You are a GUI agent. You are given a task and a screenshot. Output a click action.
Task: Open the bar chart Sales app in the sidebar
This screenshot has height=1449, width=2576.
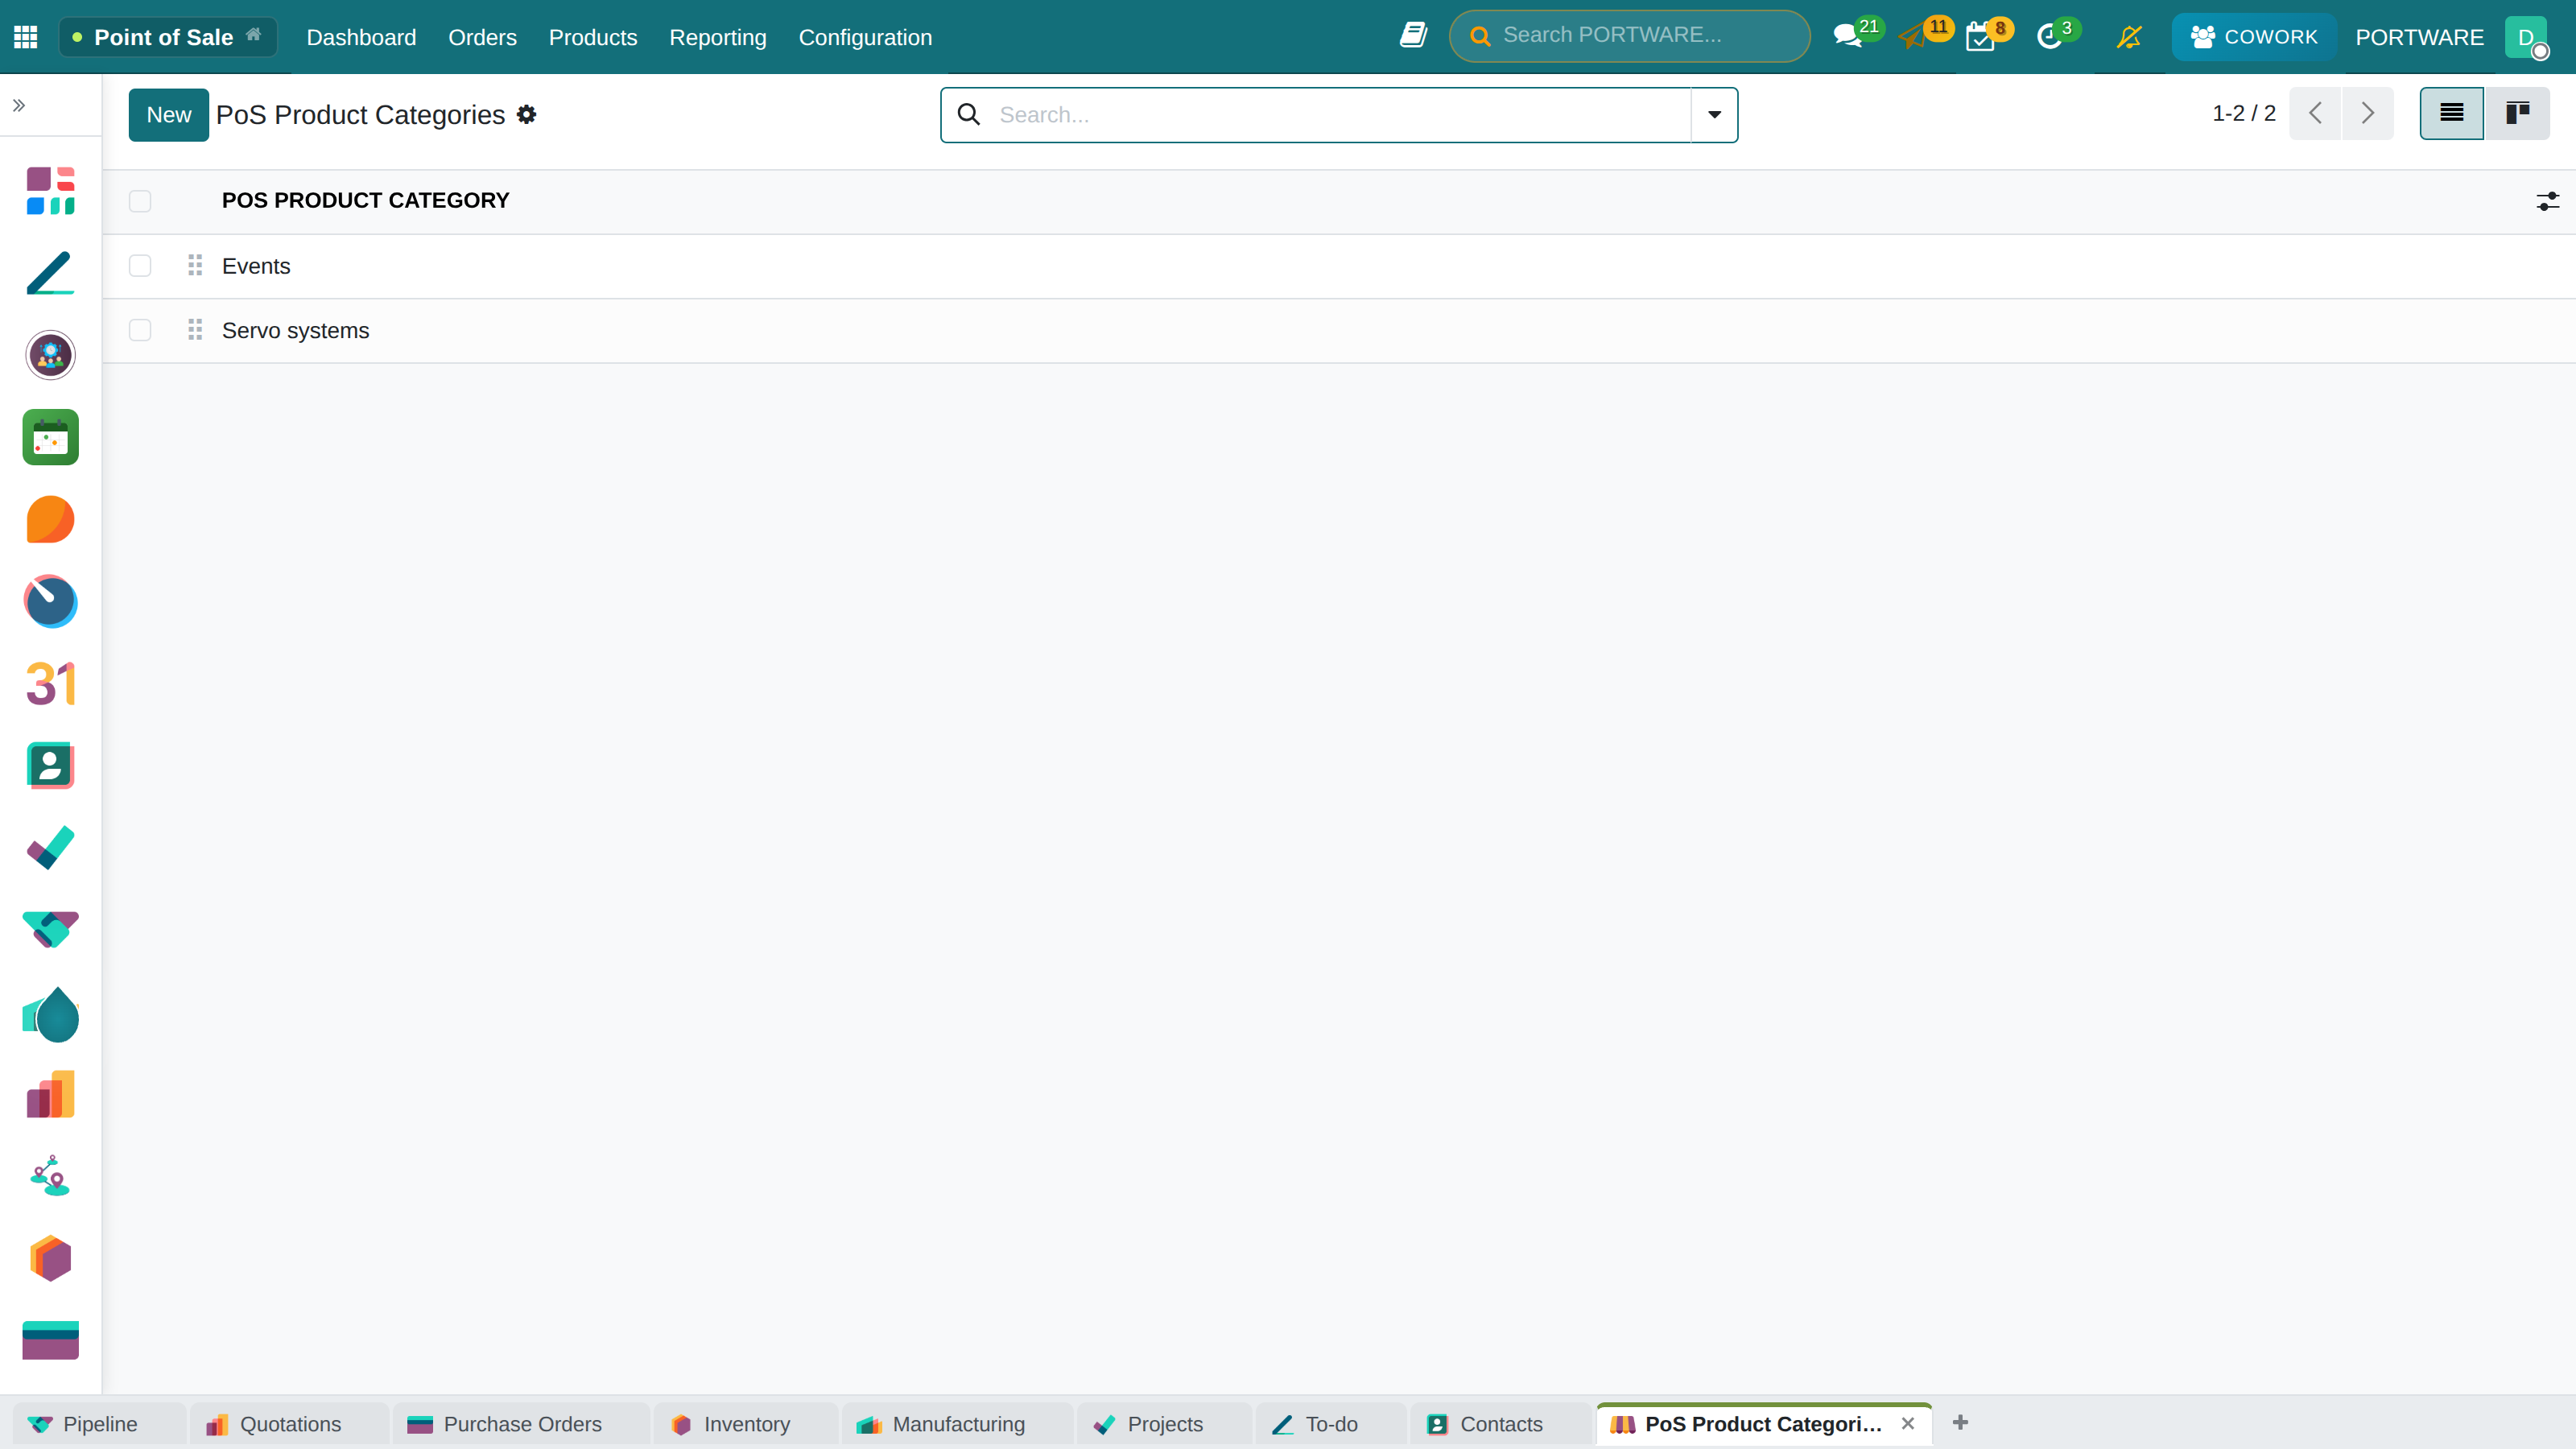point(50,1094)
